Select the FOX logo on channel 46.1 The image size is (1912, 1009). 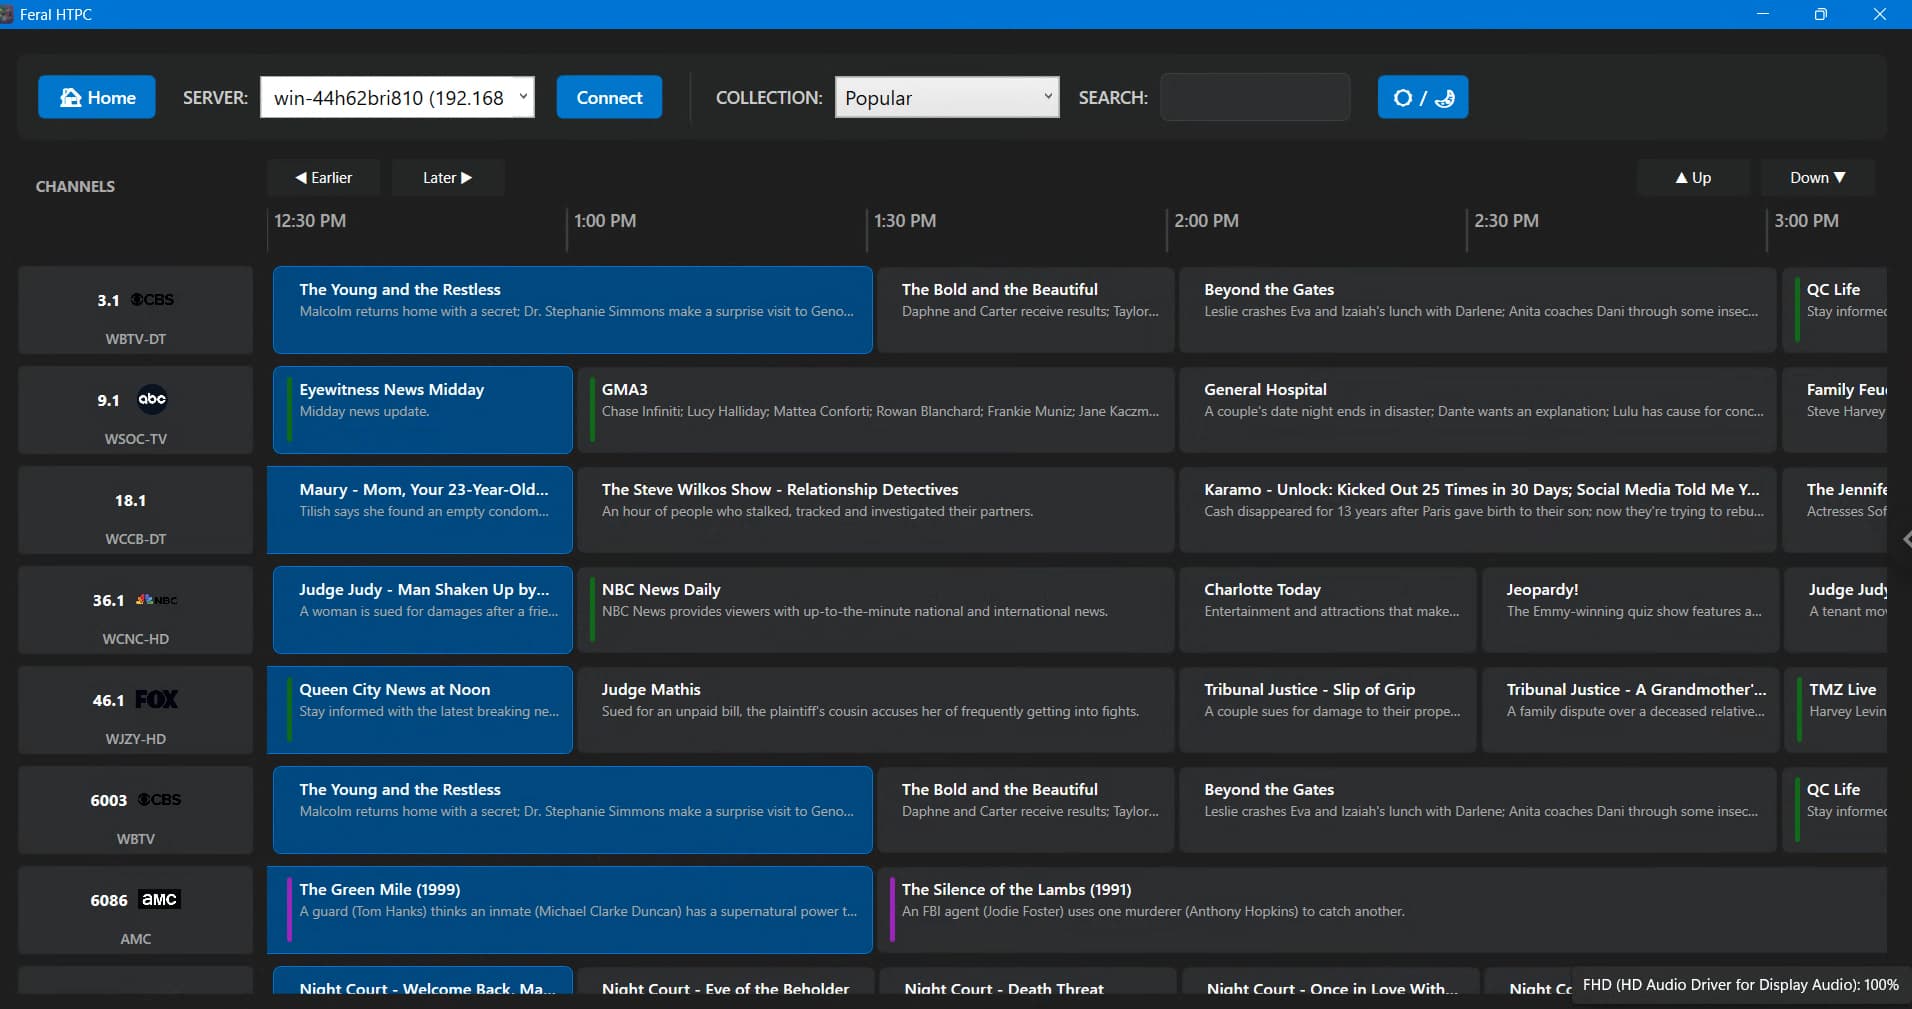coord(156,700)
